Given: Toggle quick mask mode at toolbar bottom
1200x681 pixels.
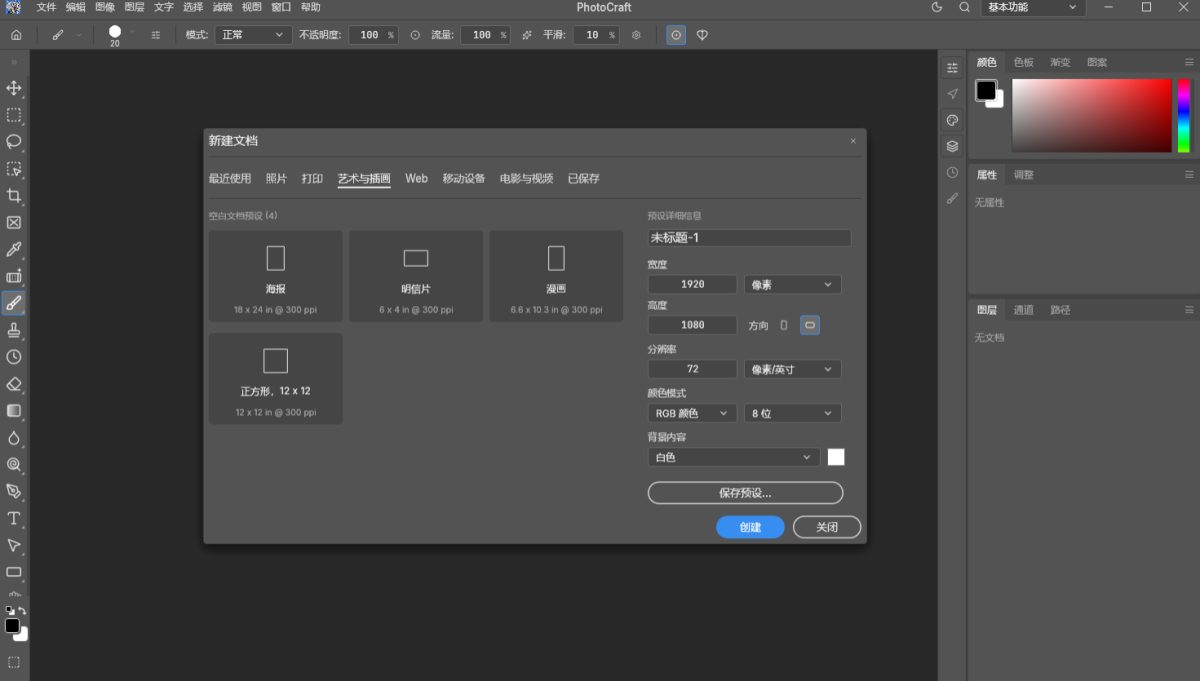Looking at the screenshot, I should click(x=14, y=662).
